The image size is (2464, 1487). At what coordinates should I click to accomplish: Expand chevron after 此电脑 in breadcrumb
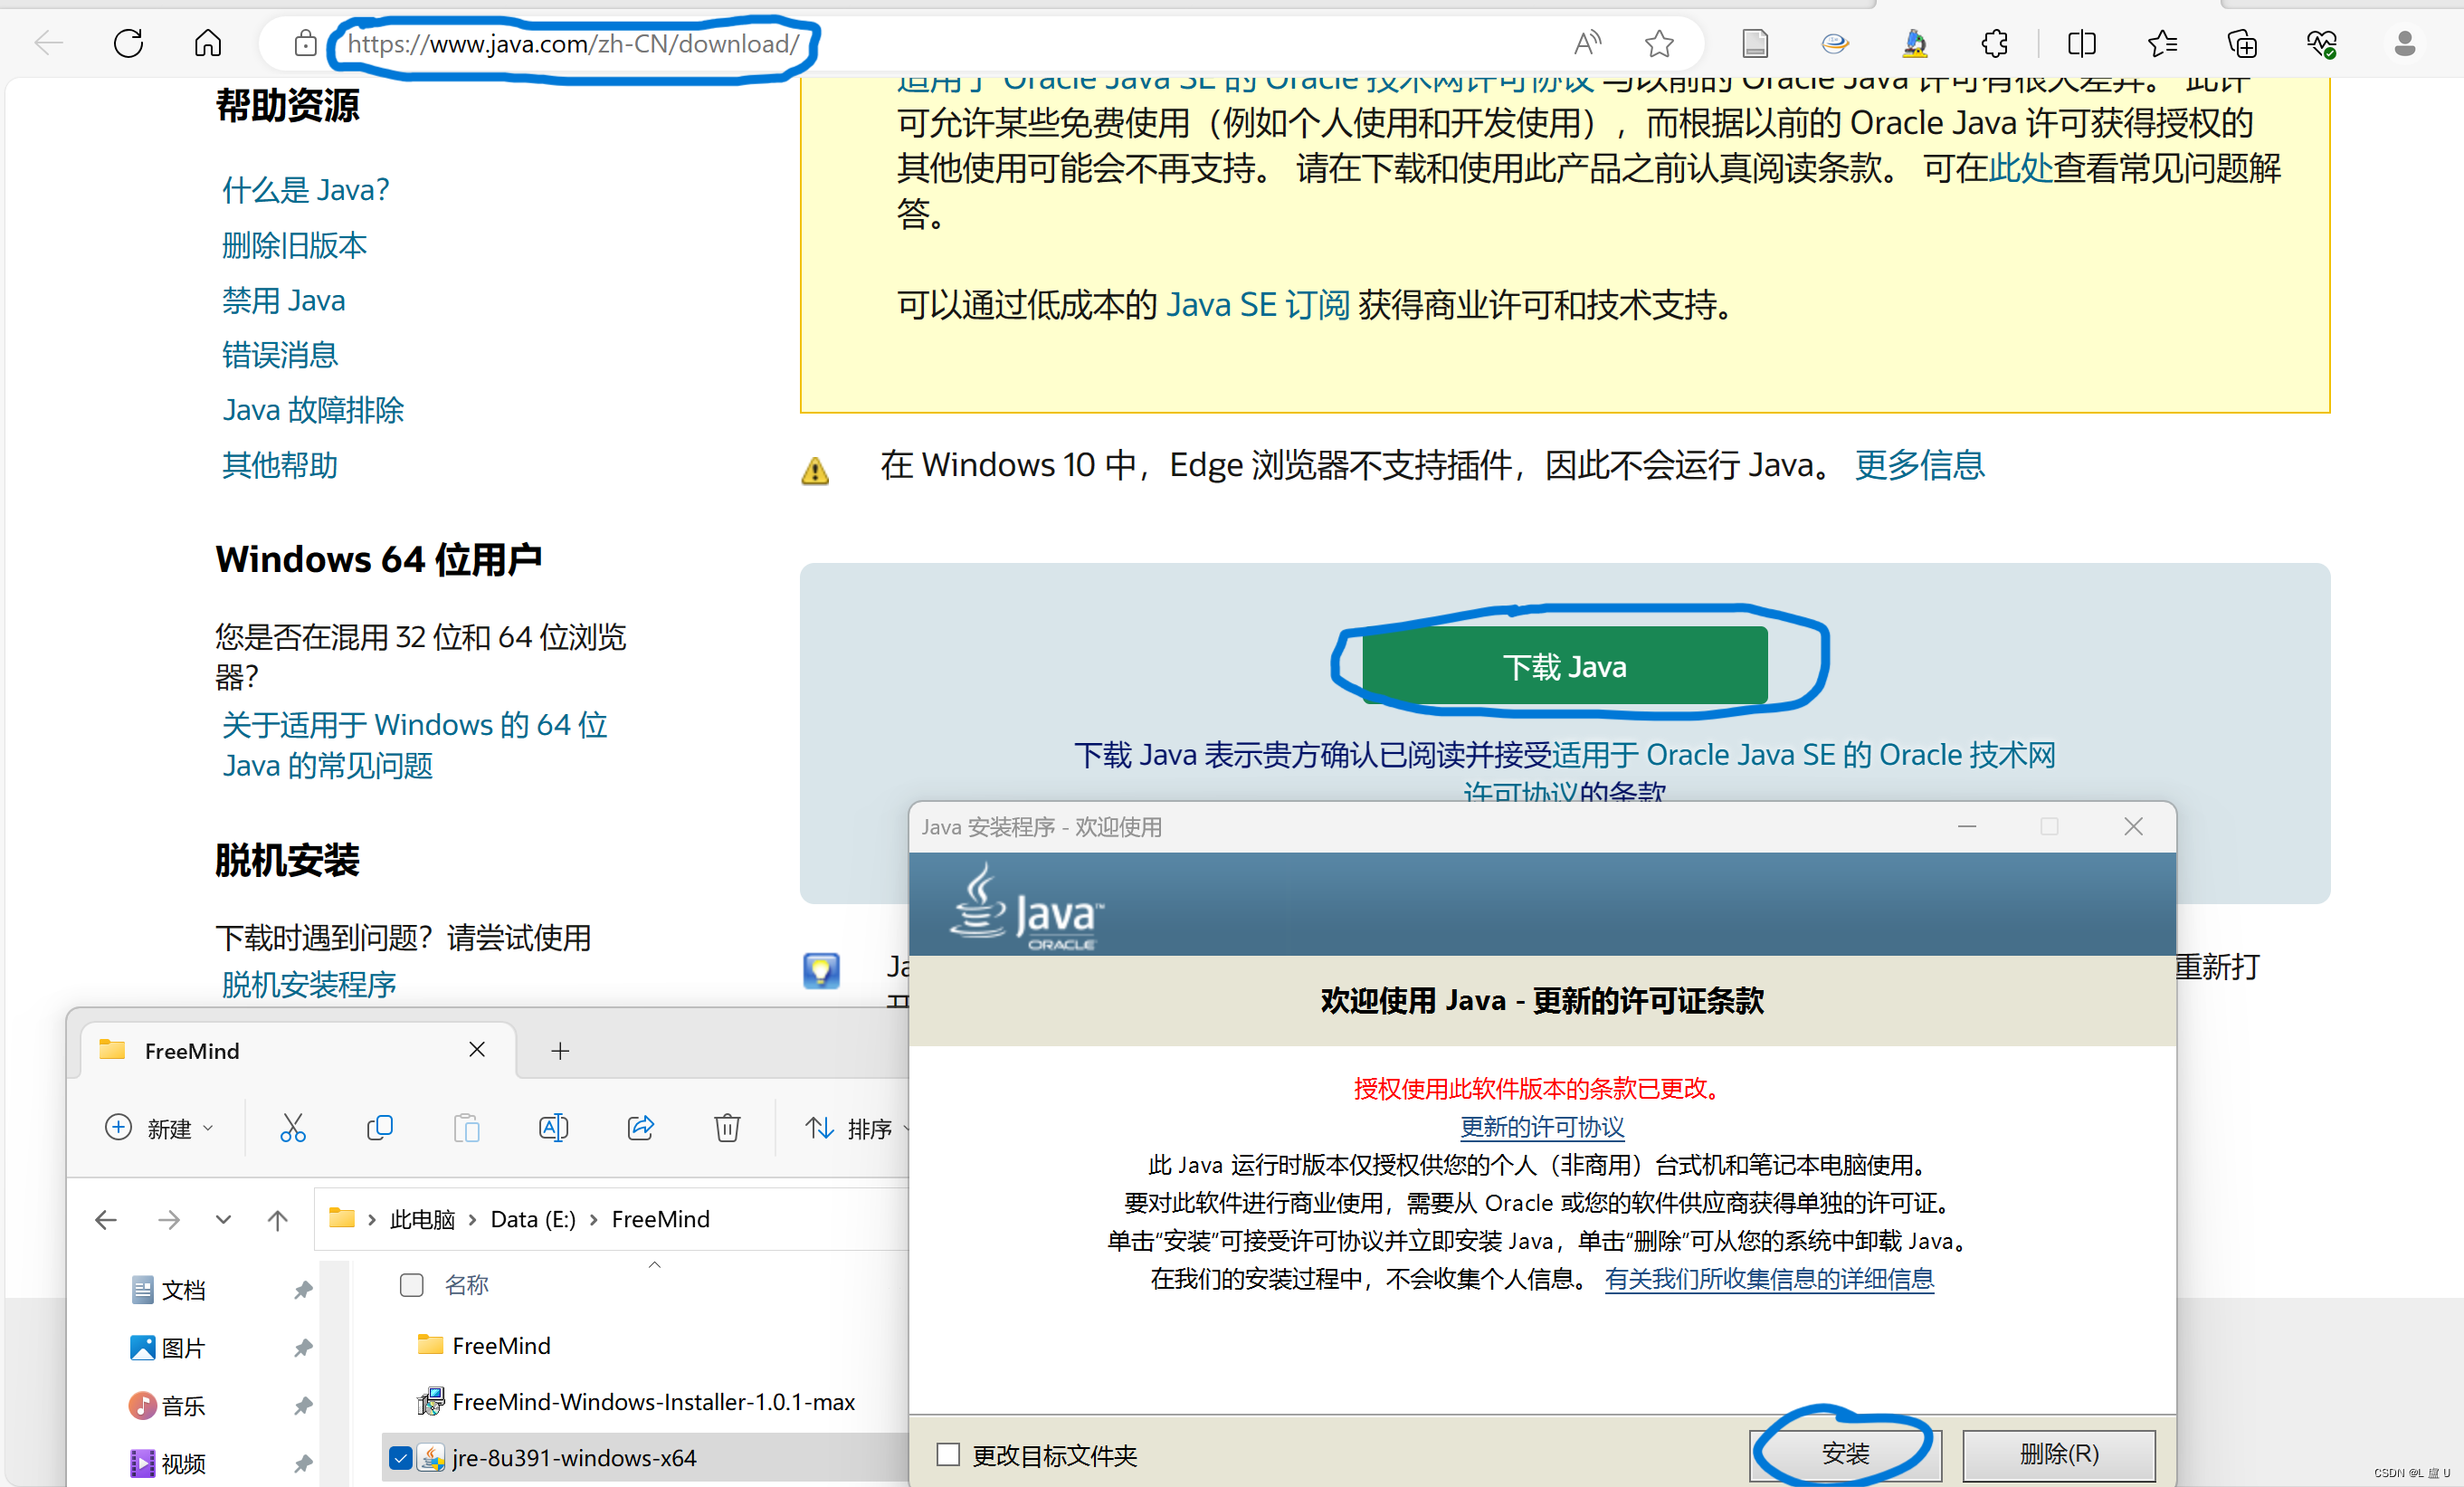tap(472, 1219)
